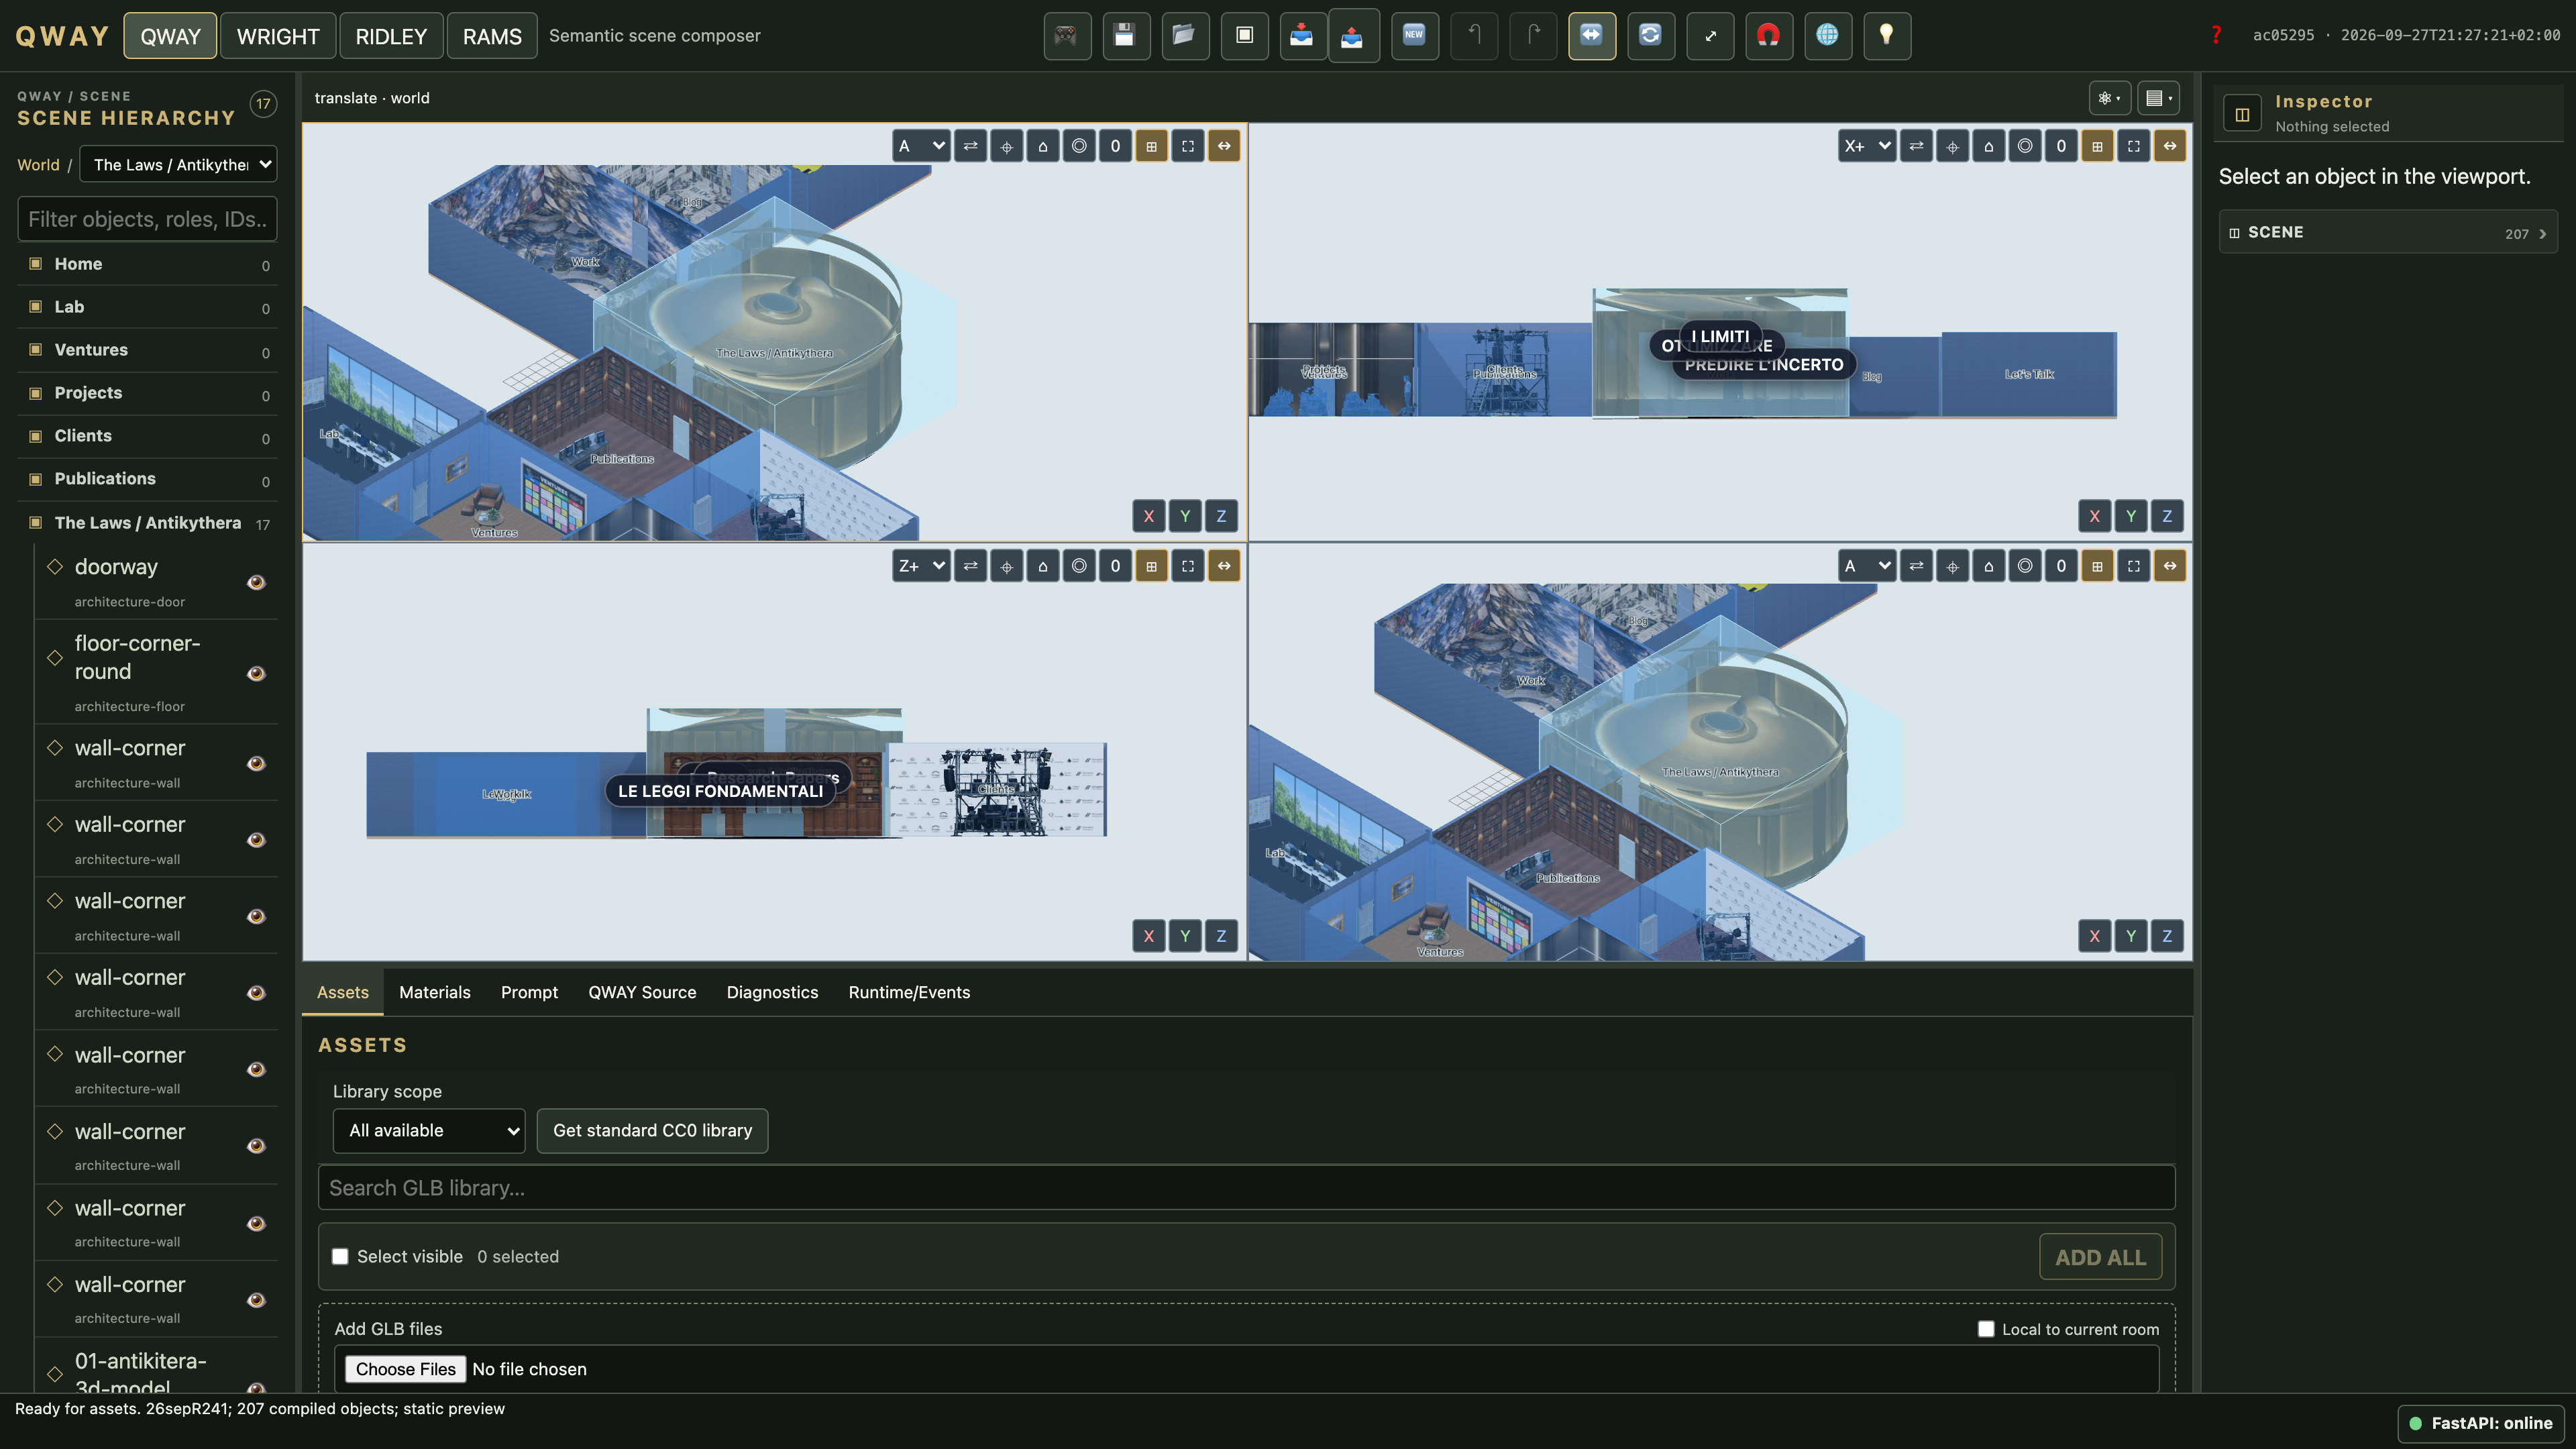Image resolution: width=2576 pixels, height=1449 pixels.
Task: Select the translate left-right arrow tool
Action: (x=1592, y=36)
